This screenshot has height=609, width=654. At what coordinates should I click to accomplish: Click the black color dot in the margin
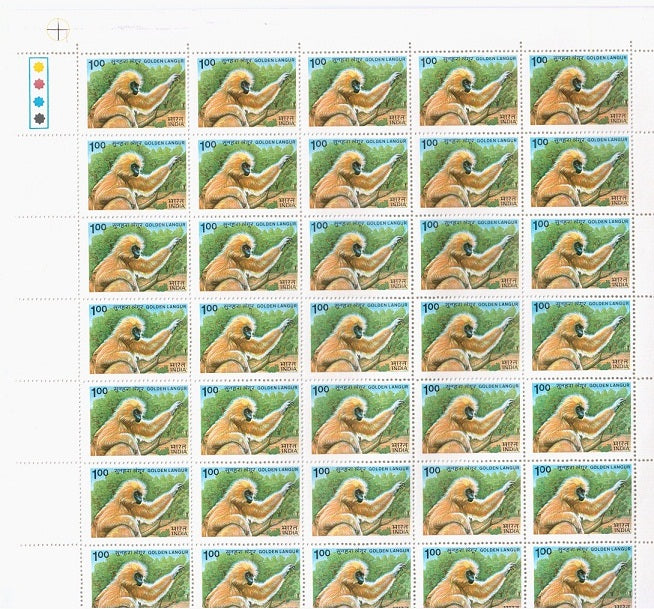click(x=39, y=118)
